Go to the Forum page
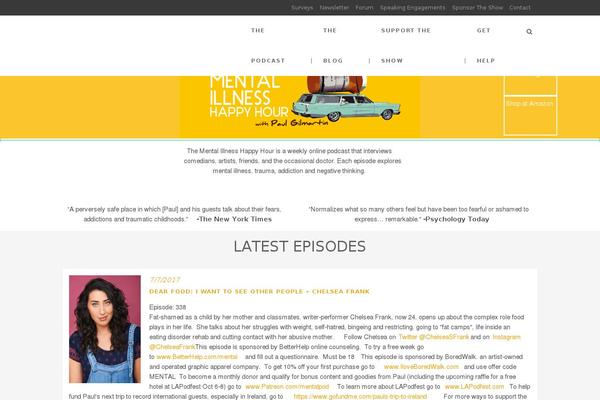The height and width of the screenshot is (400, 600). point(364,8)
